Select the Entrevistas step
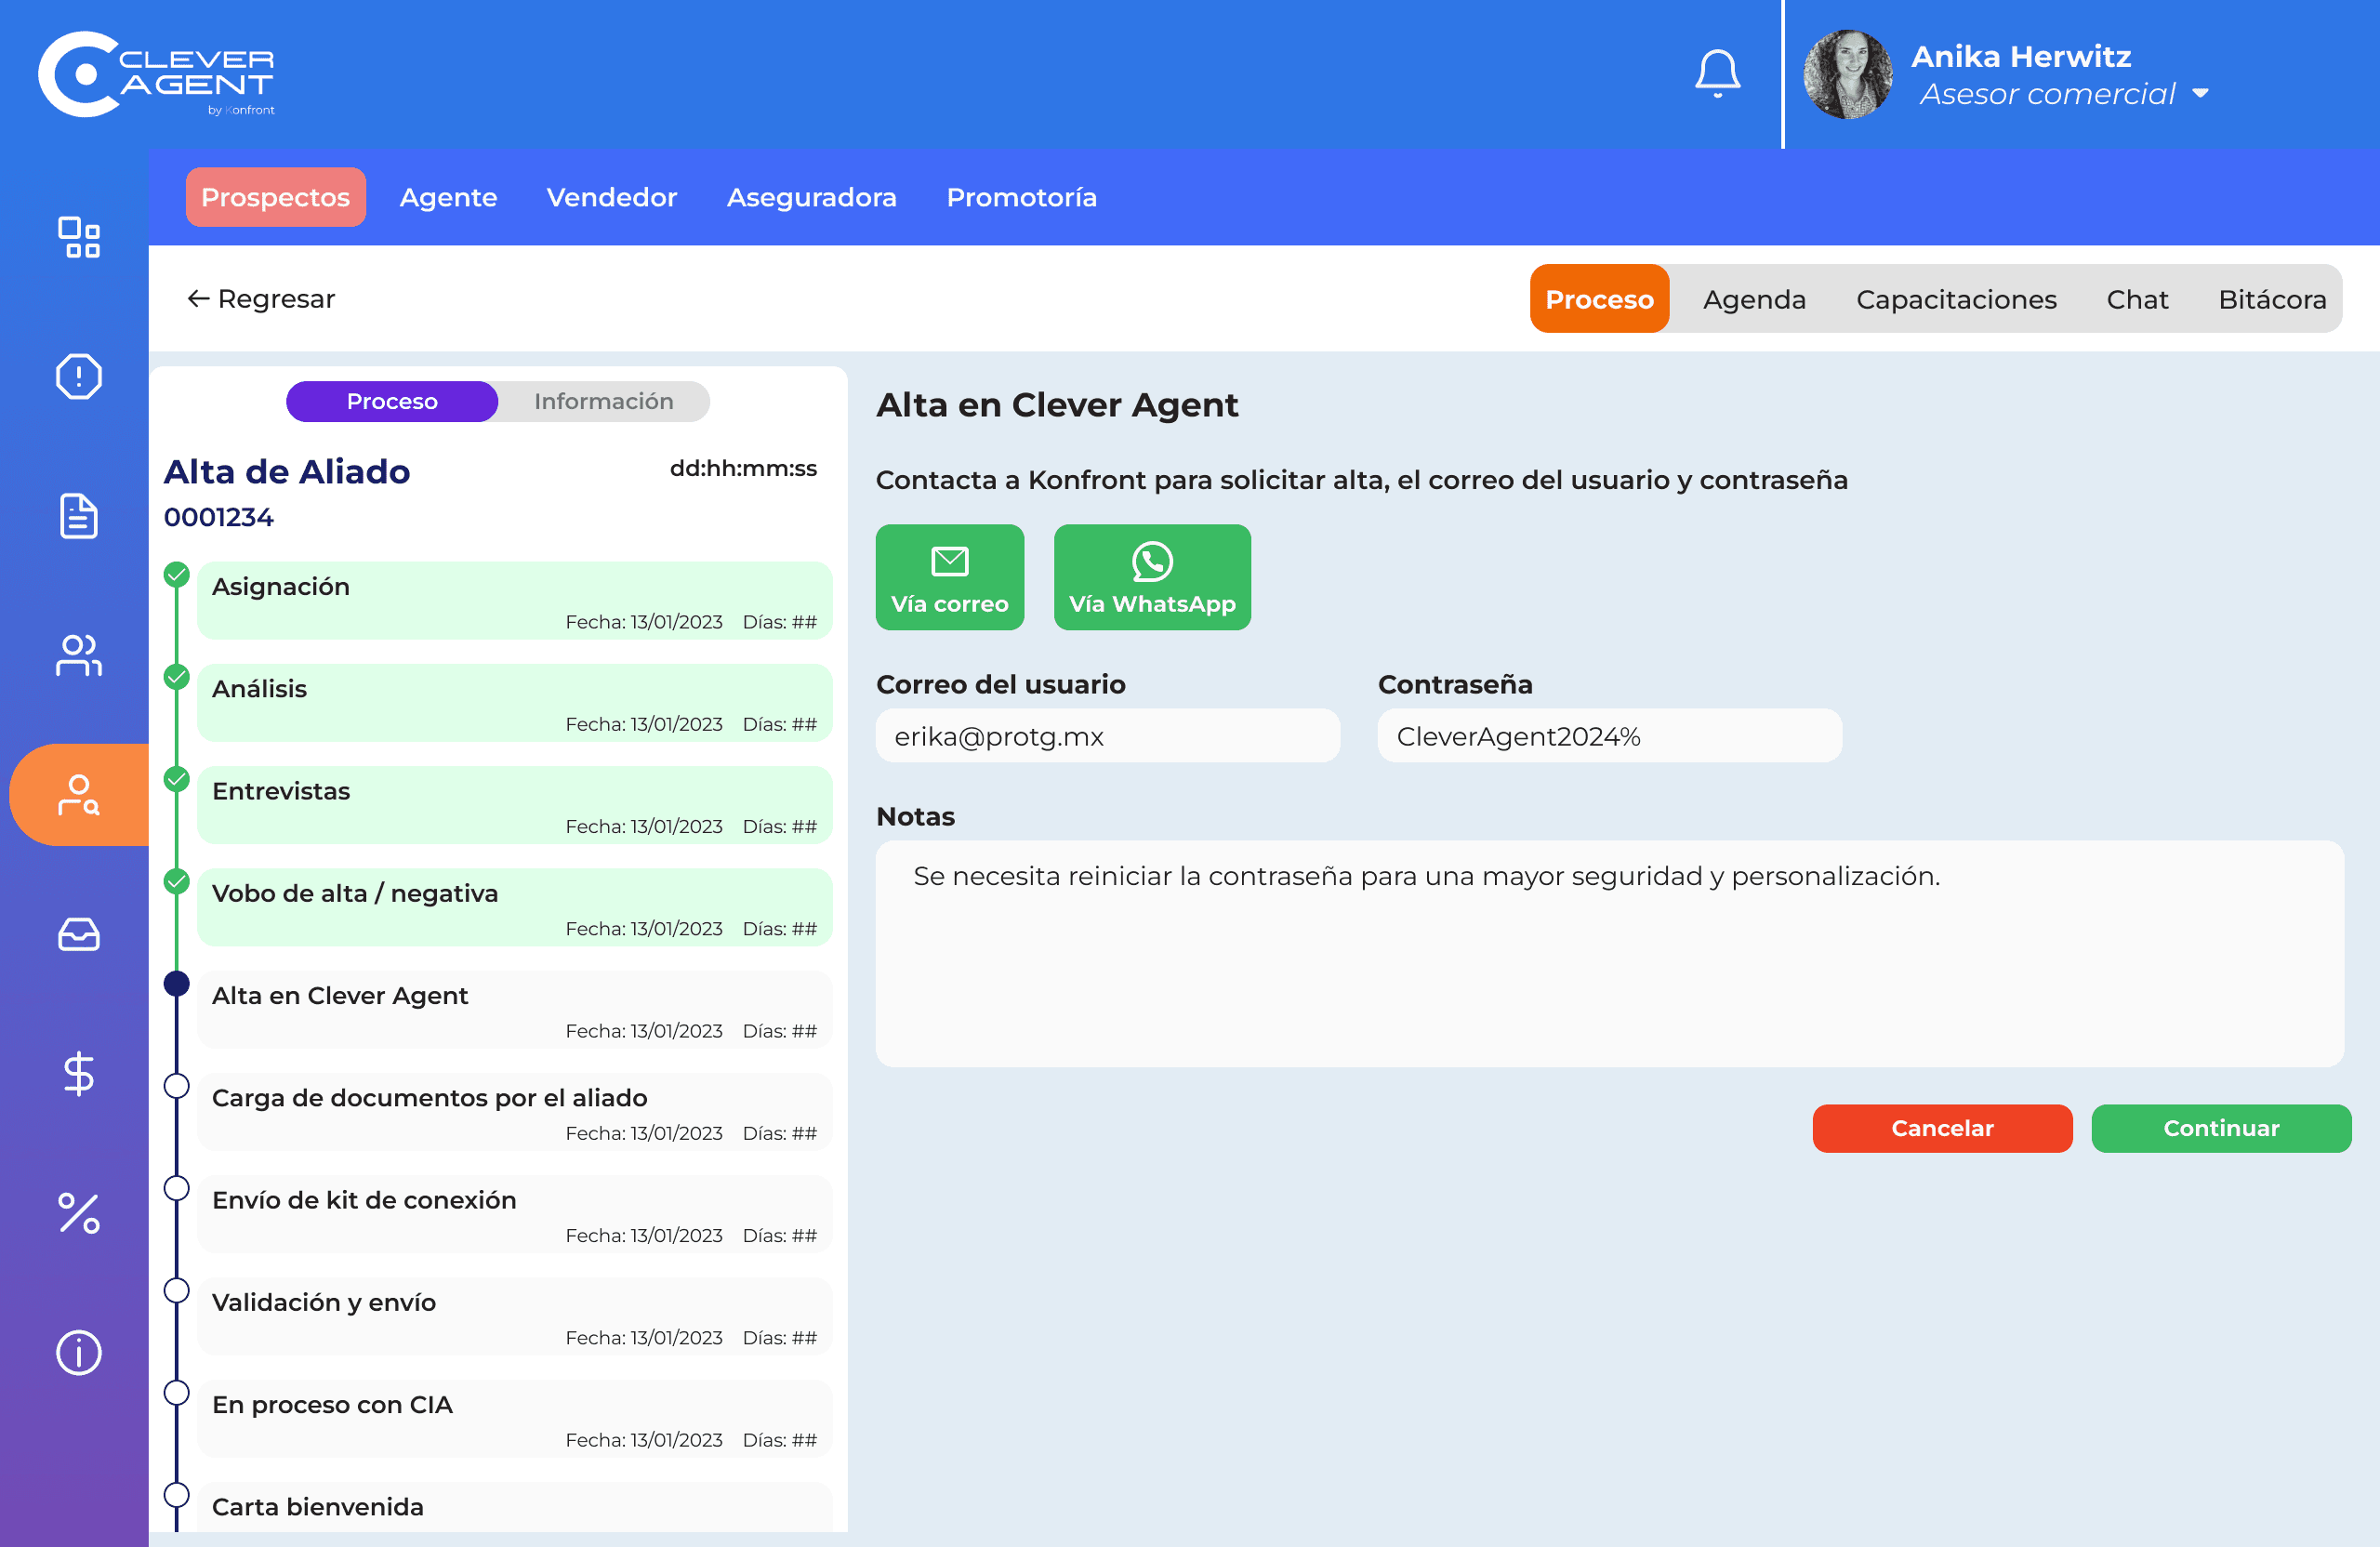The width and height of the screenshot is (2380, 1547). tap(515, 805)
